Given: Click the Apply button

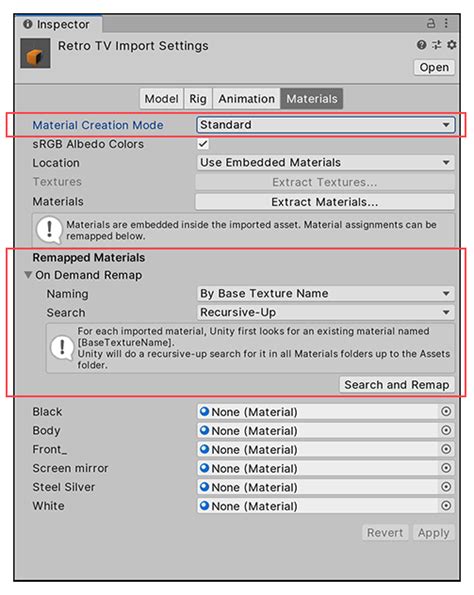Looking at the screenshot, I should pos(433,533).
